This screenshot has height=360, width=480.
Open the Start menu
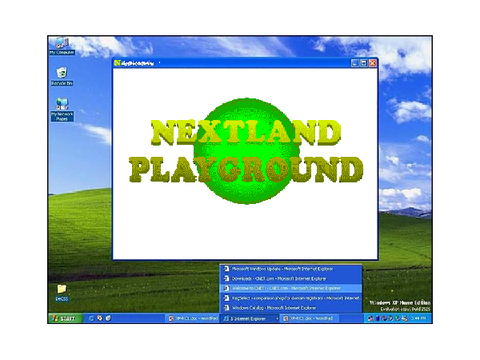(65, 318)
